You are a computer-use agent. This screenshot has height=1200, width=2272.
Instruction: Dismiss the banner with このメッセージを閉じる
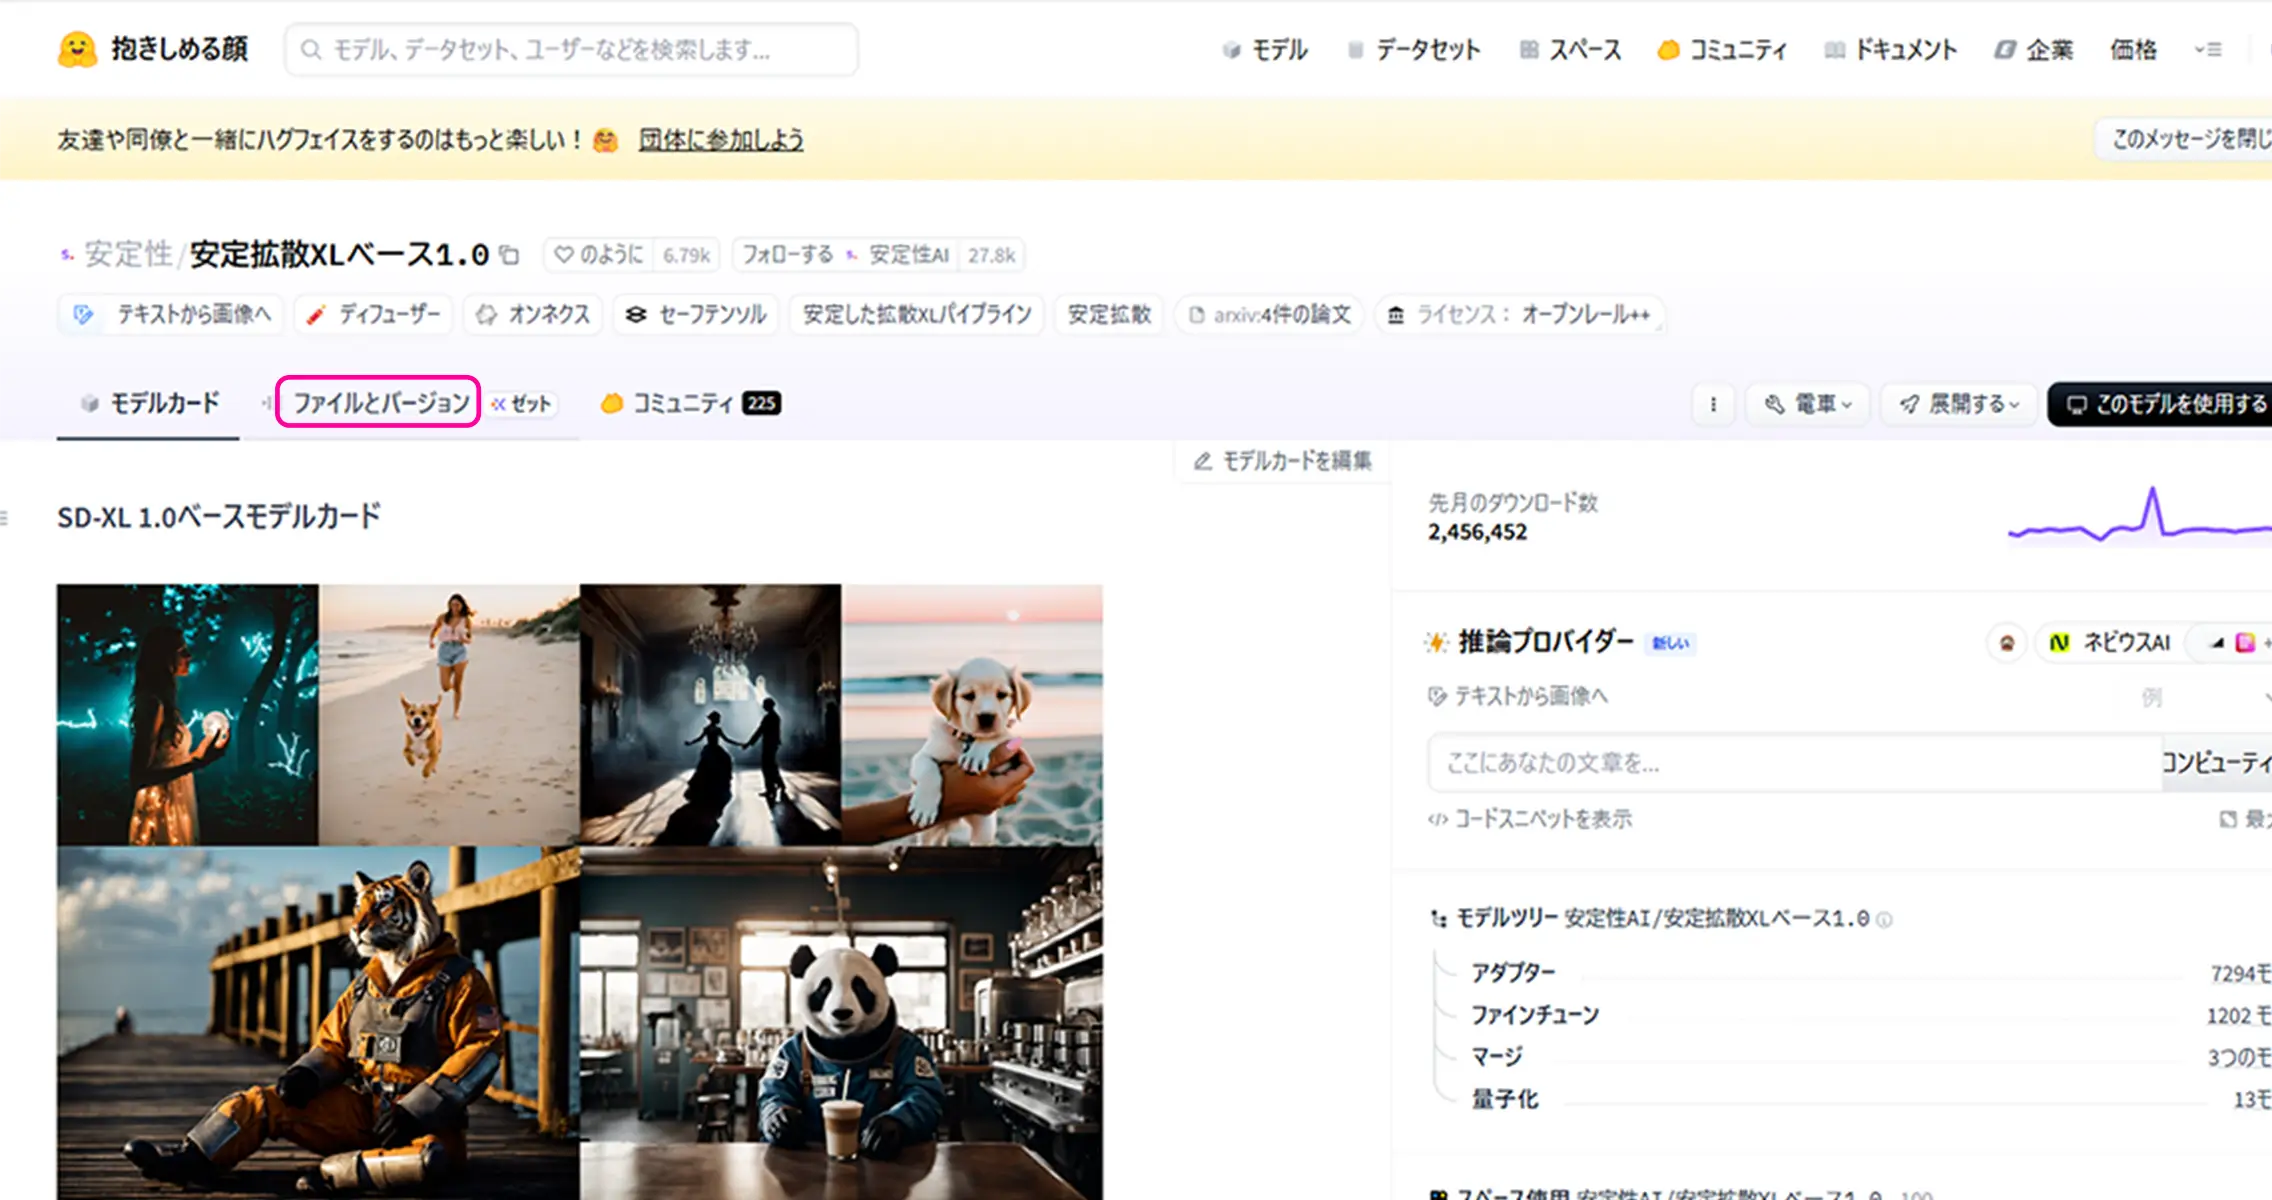(x=2183, y=139)
